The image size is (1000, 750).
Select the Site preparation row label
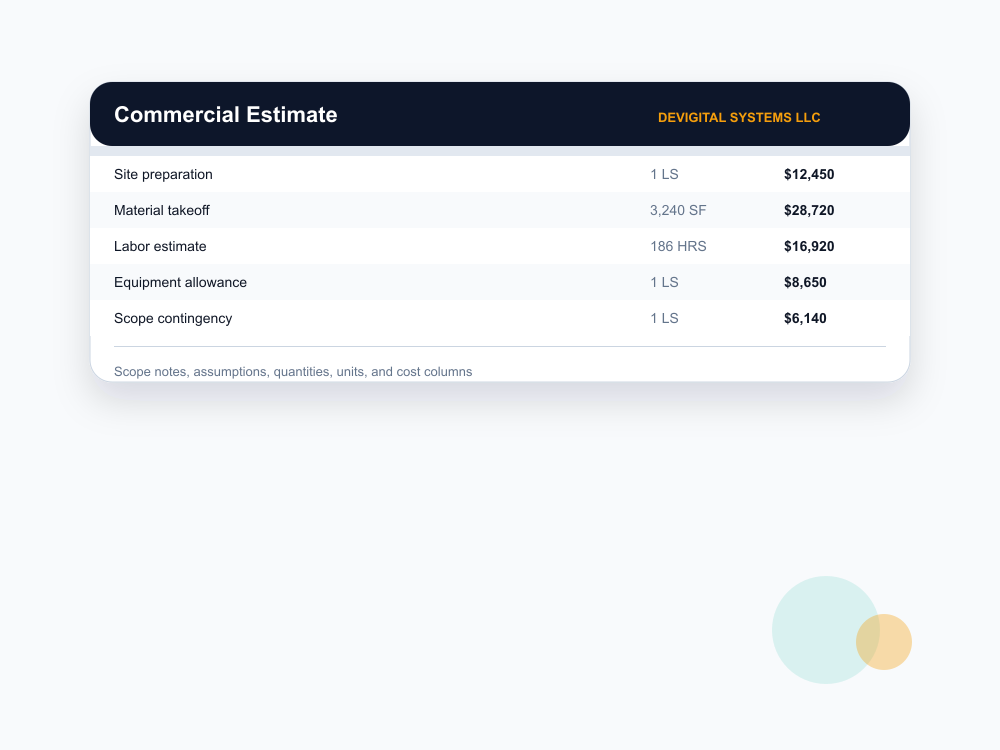coord(163,174)
